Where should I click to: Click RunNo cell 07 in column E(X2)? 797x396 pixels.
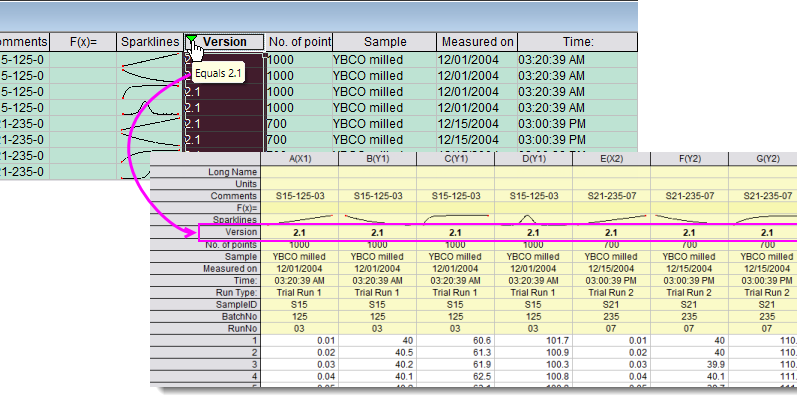pyautogui.click(x=611, y=329)
